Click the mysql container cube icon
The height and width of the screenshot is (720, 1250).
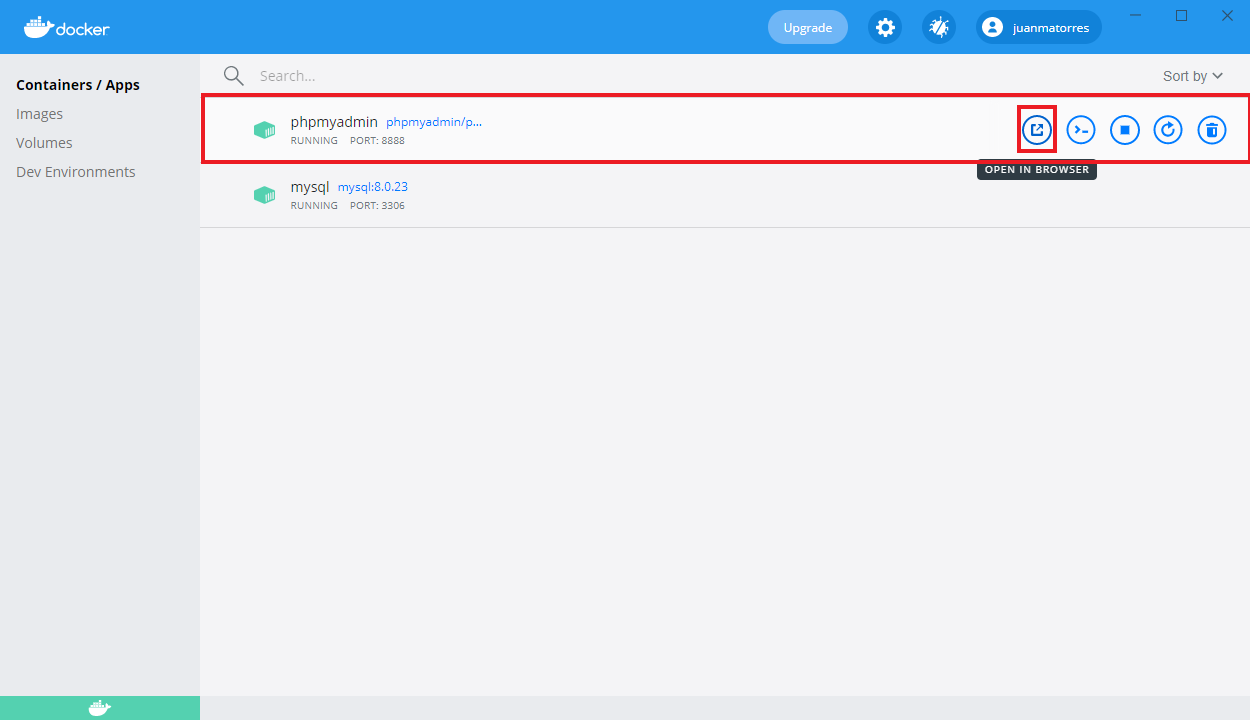tap(264, 195)
